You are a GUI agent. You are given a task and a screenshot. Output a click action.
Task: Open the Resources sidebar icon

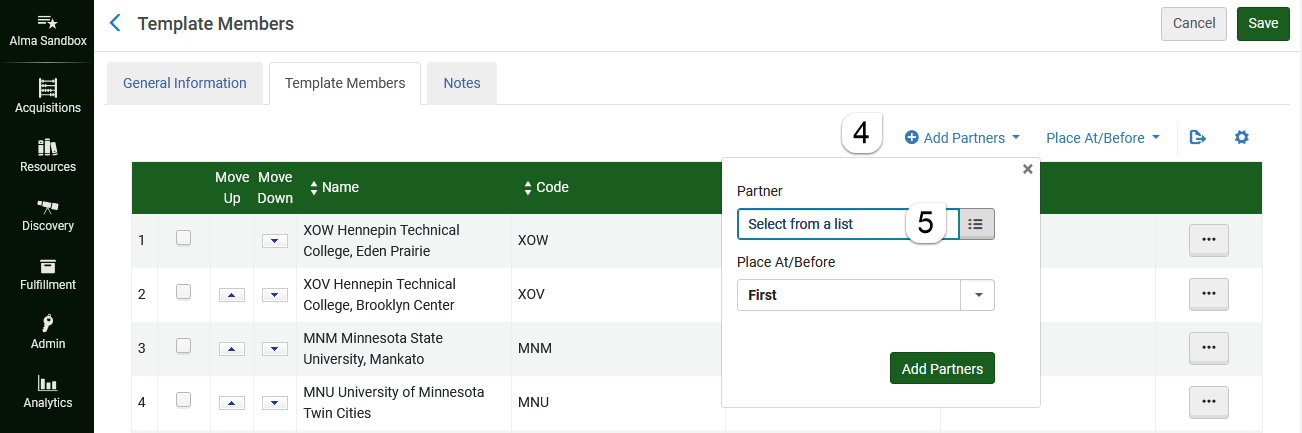(47, 147)
